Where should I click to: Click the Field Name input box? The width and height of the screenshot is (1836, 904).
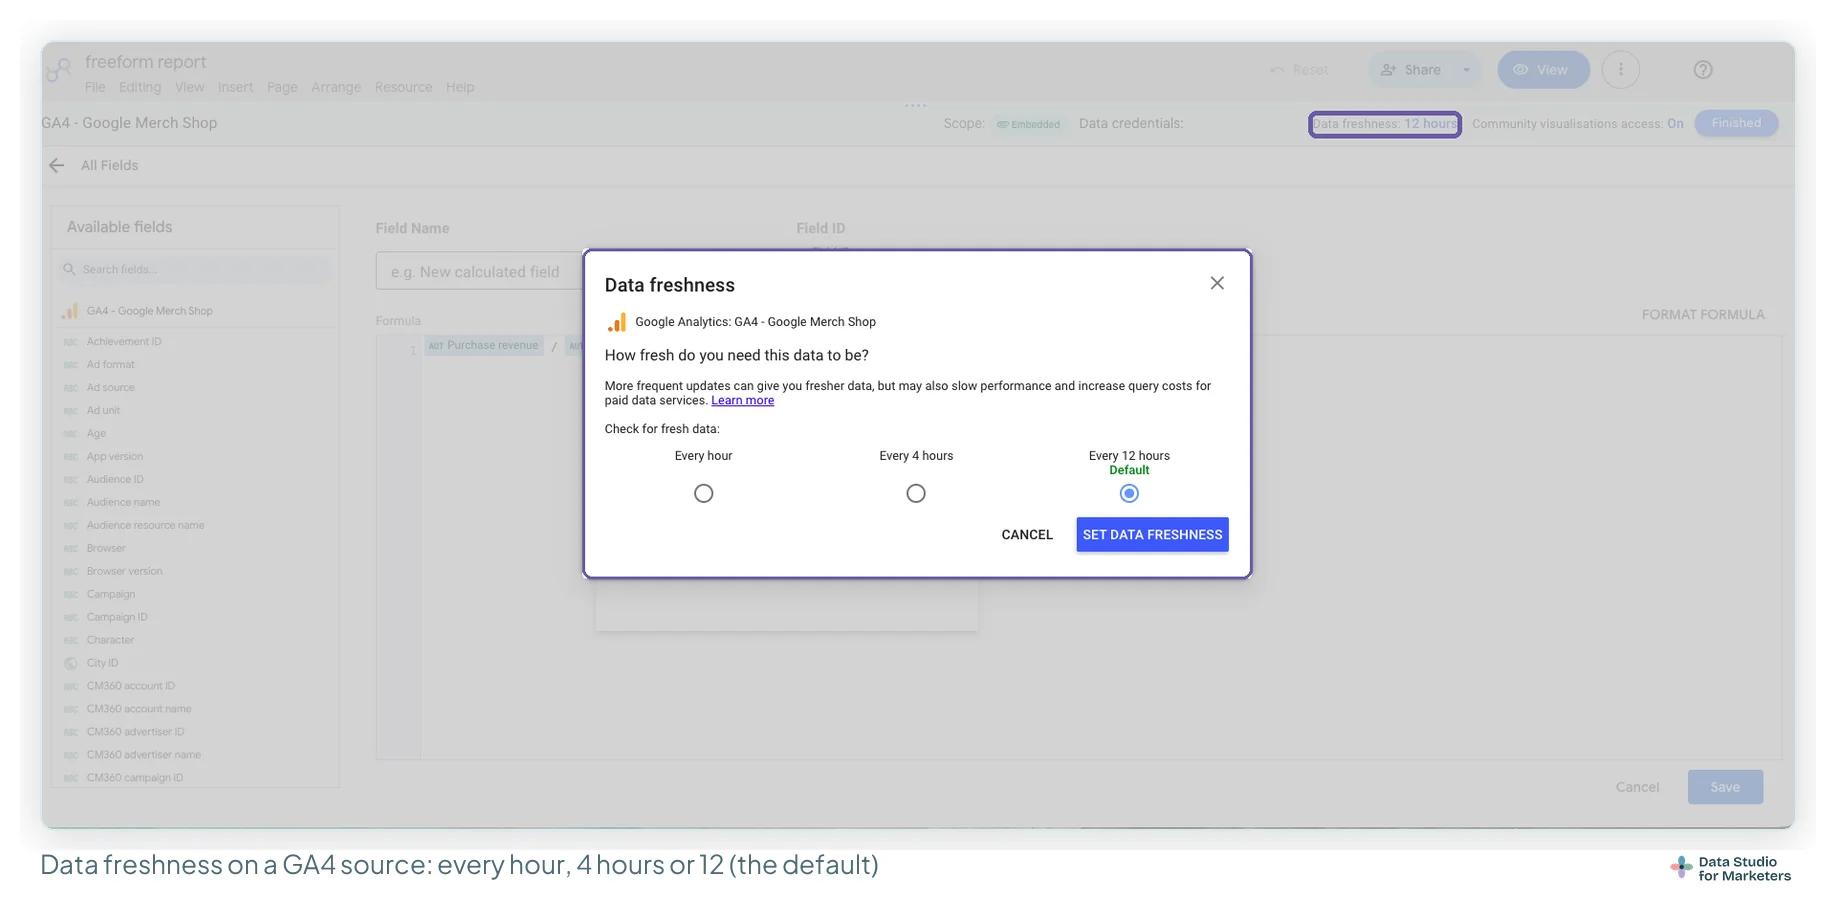pos(480,272)
